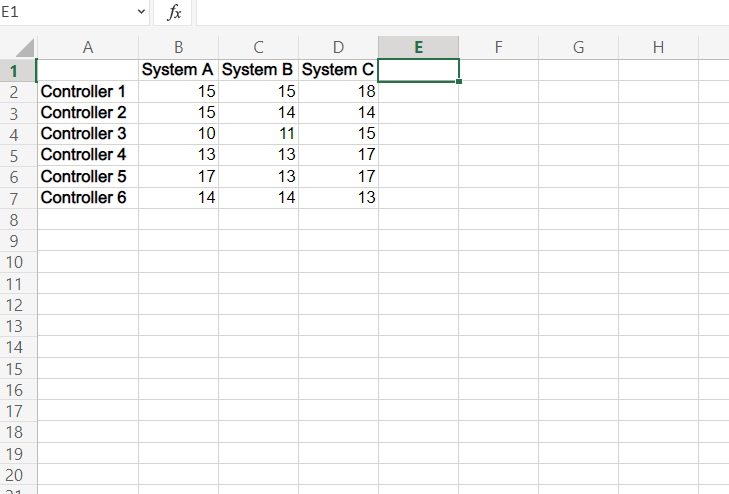
Task: Select column B header
Action: 179,47
